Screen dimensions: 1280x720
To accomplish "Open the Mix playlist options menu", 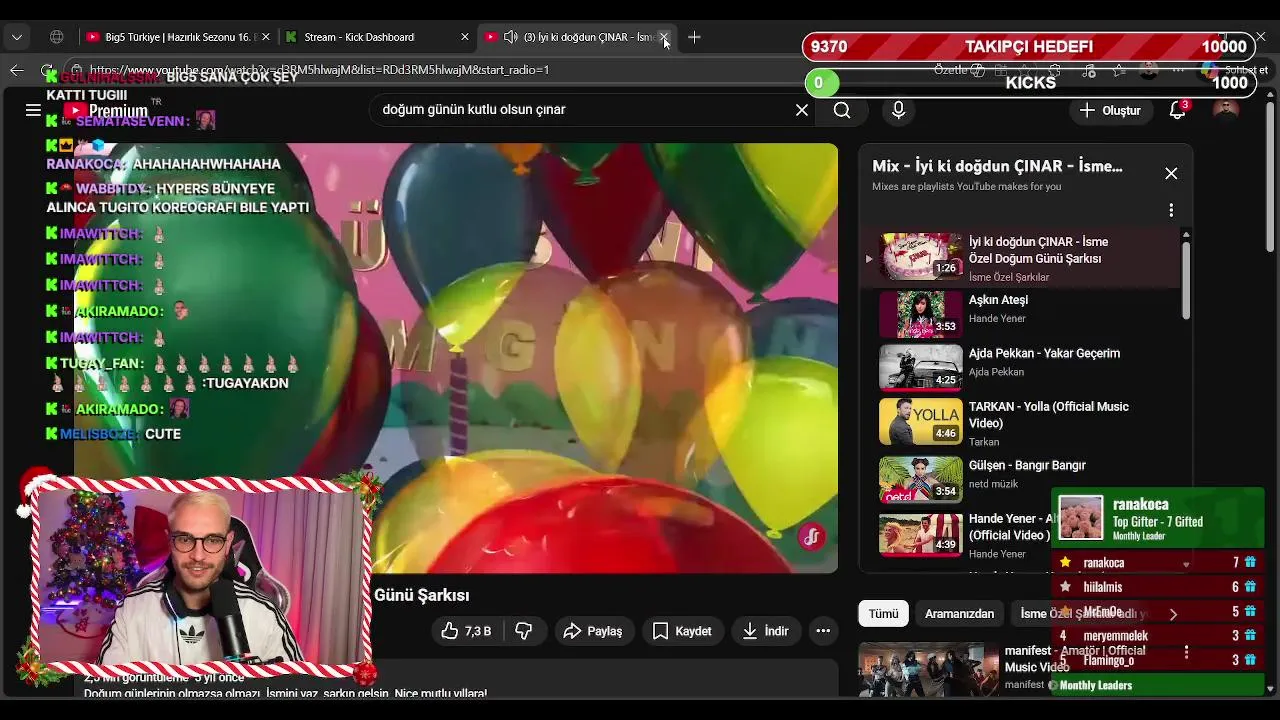I will click(x=1171, y=210).
